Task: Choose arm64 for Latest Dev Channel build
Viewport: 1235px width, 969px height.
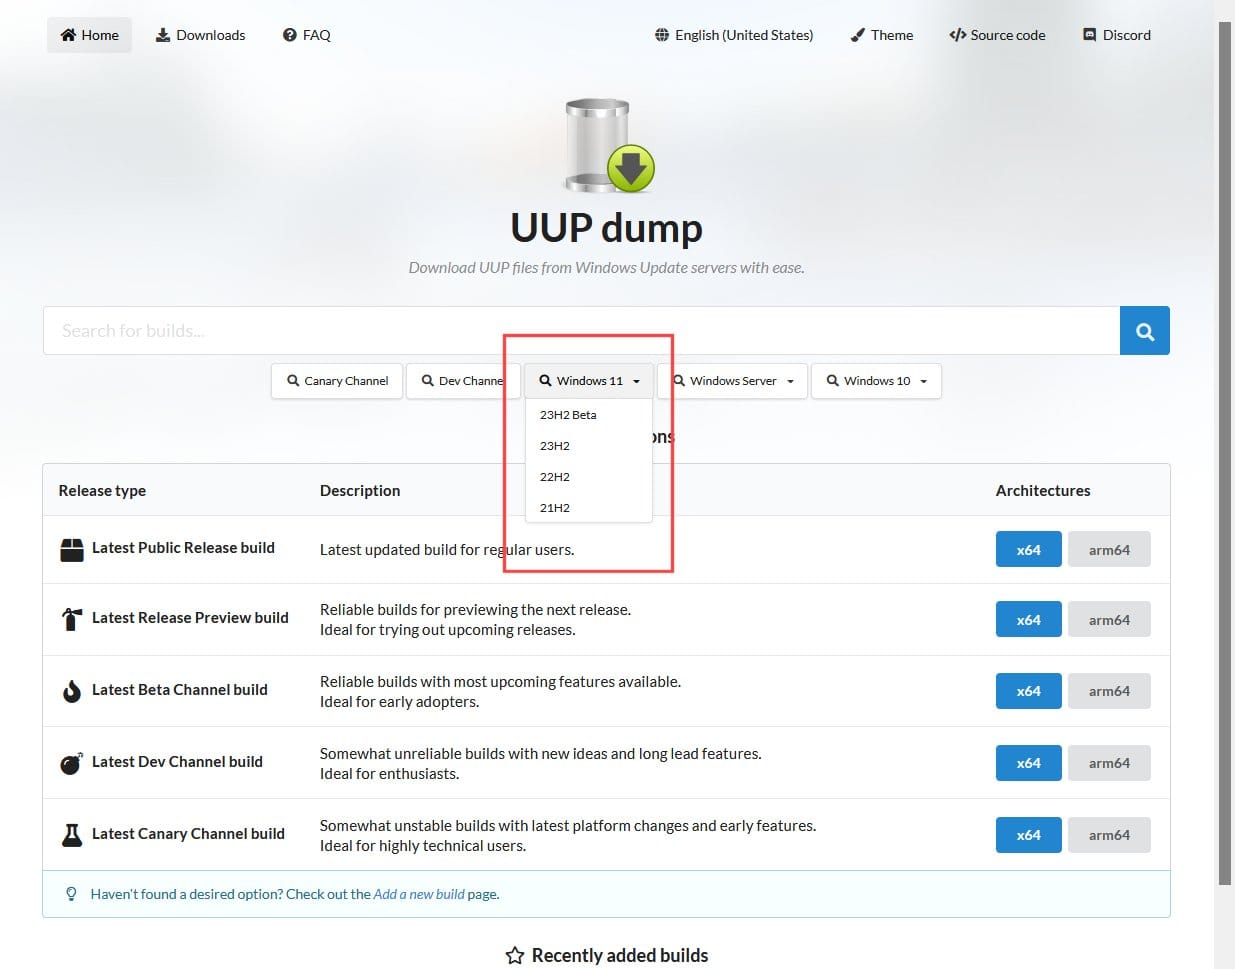Action: (1109, 763)
